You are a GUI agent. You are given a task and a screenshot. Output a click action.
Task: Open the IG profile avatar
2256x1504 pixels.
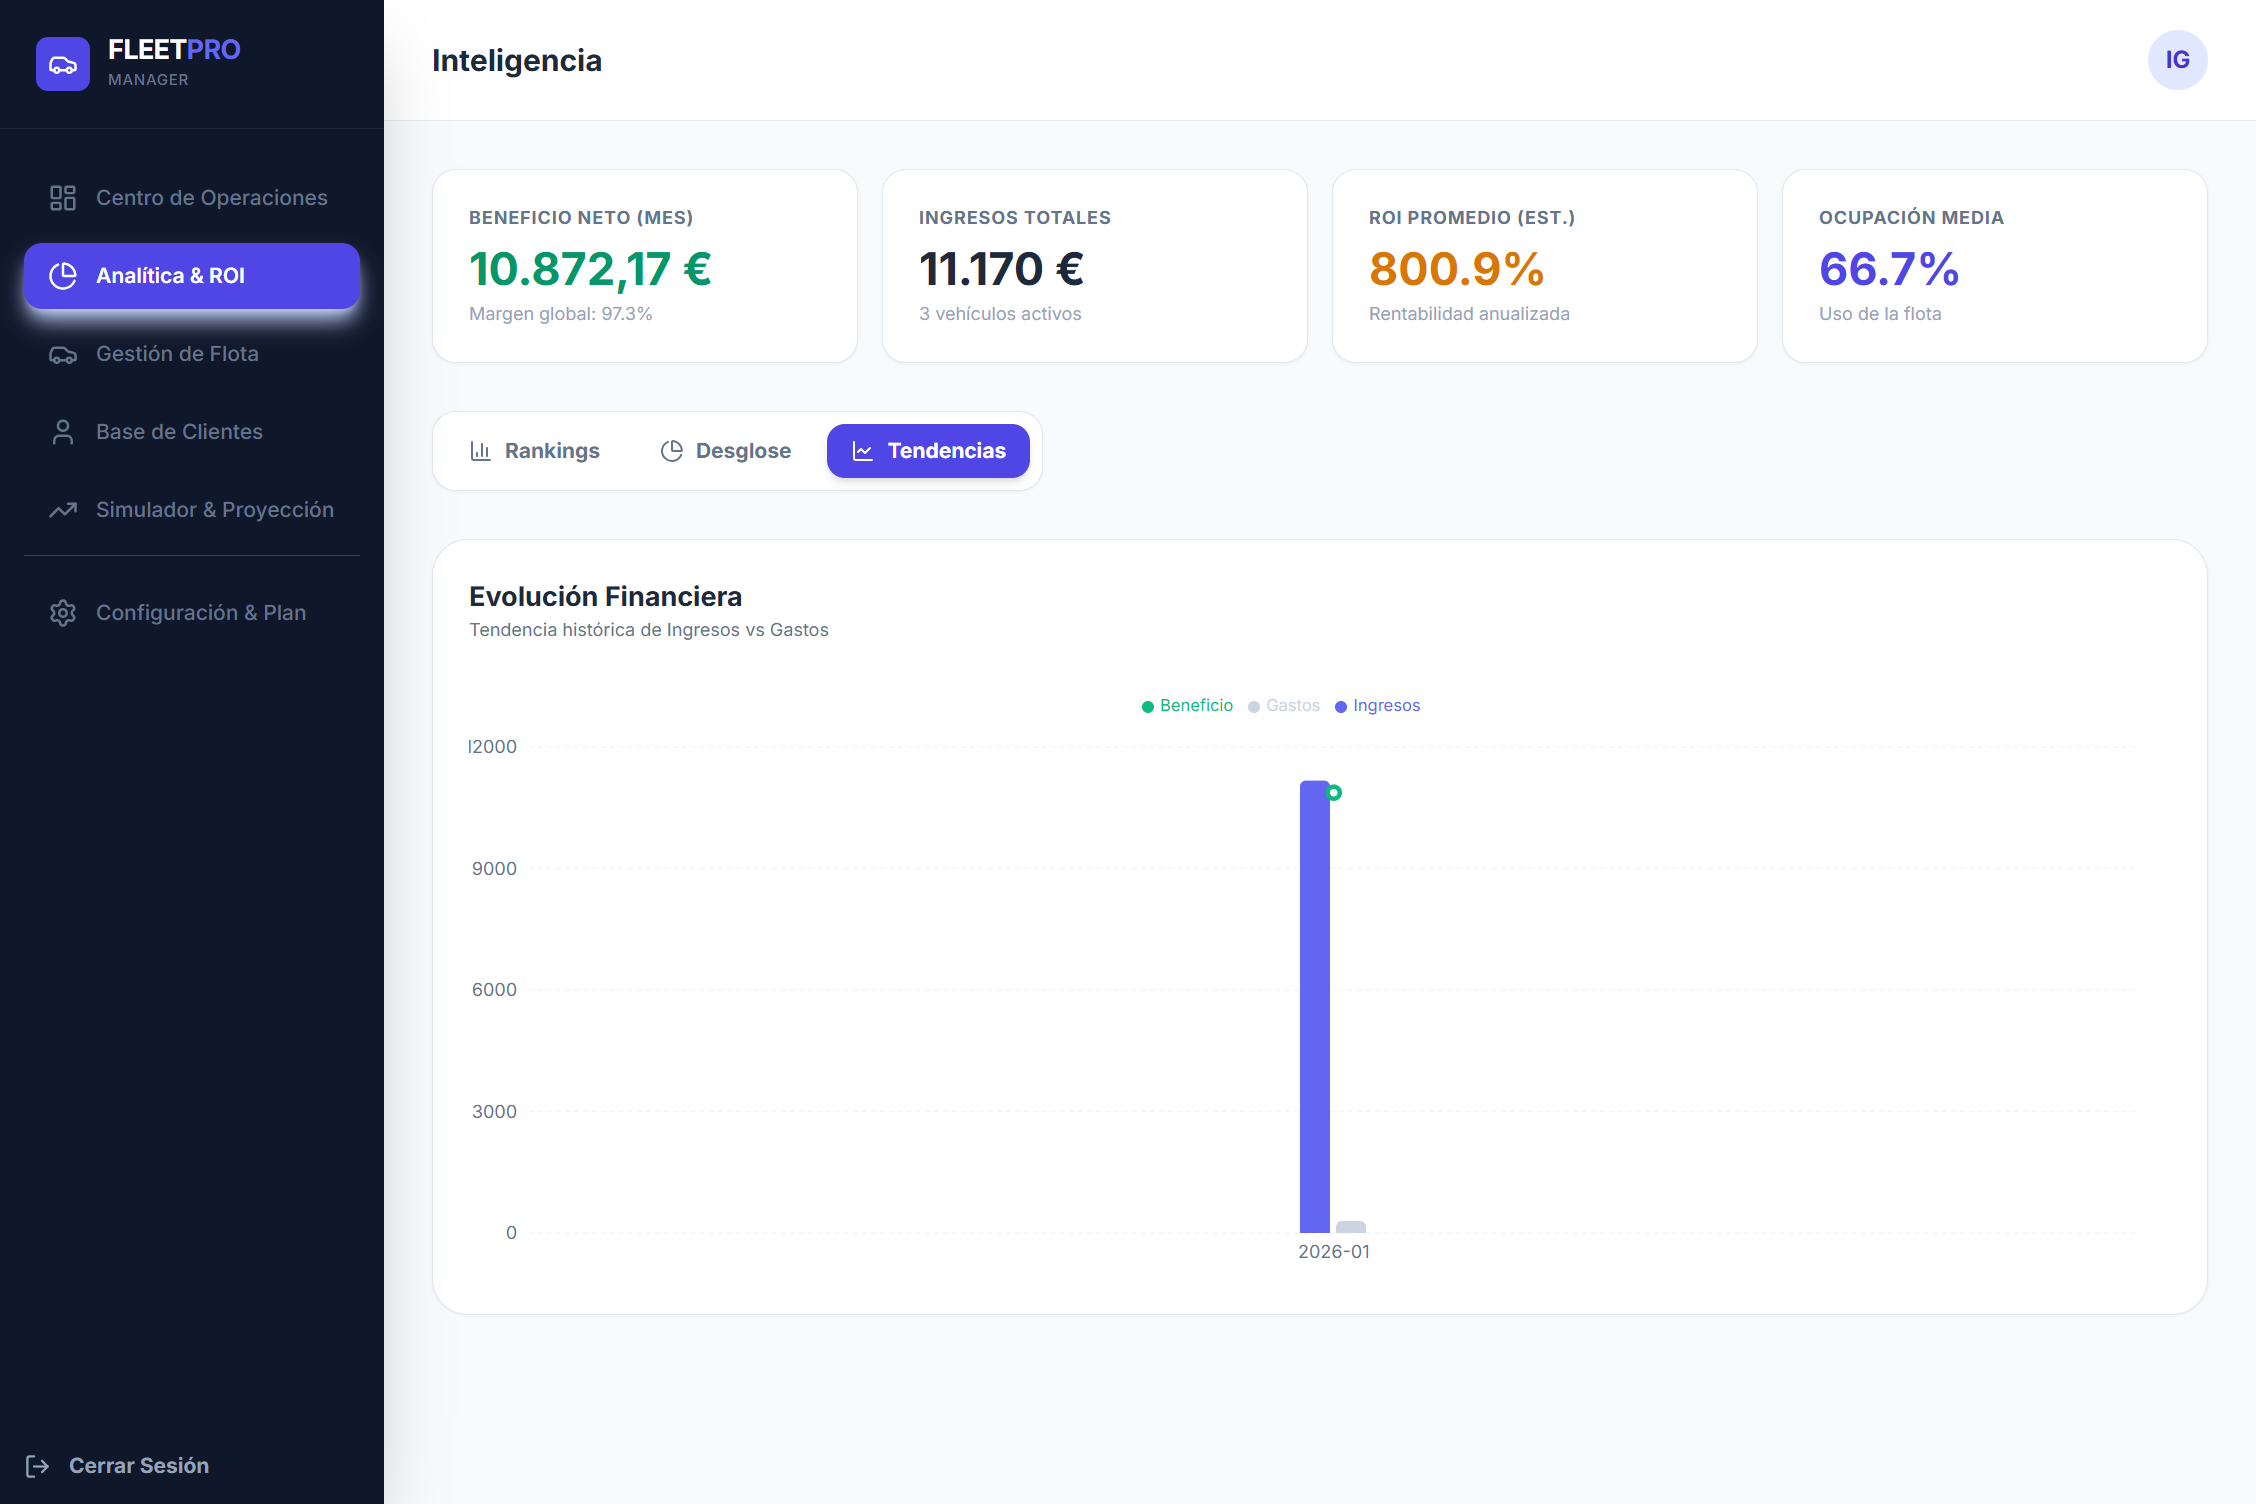click(2178, 60)
